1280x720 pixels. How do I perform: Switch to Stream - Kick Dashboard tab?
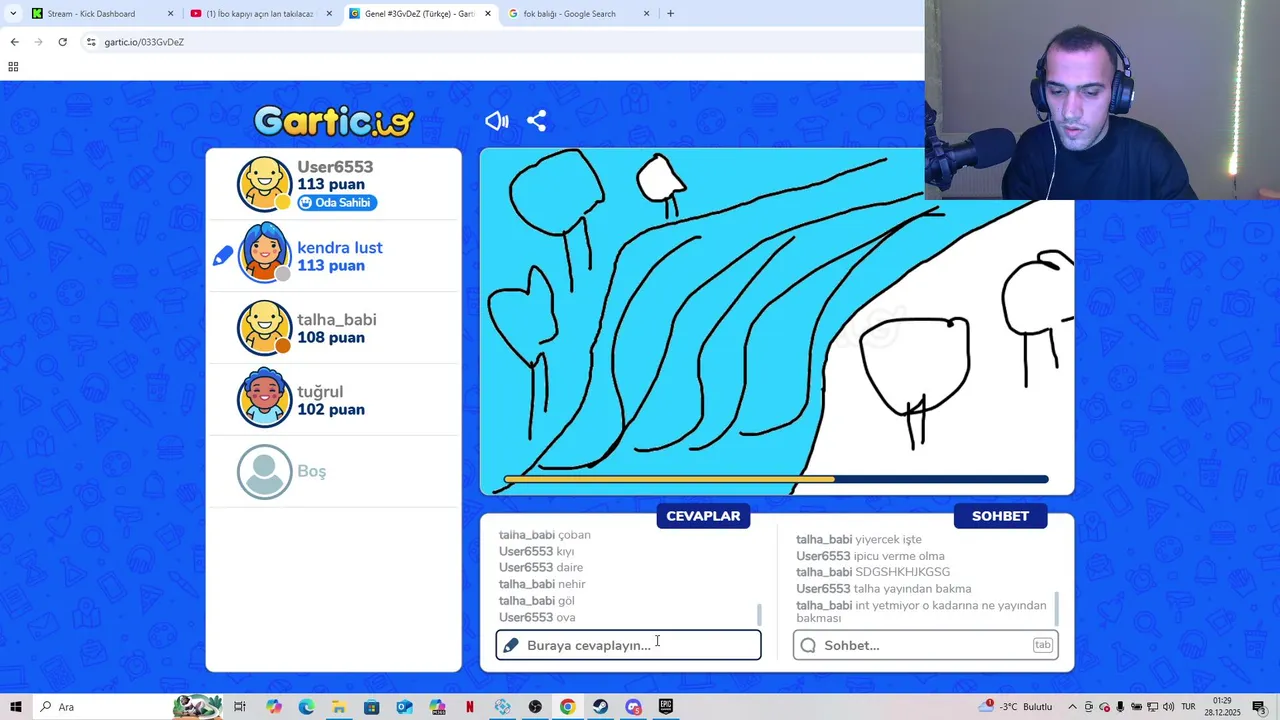(103, 14)
